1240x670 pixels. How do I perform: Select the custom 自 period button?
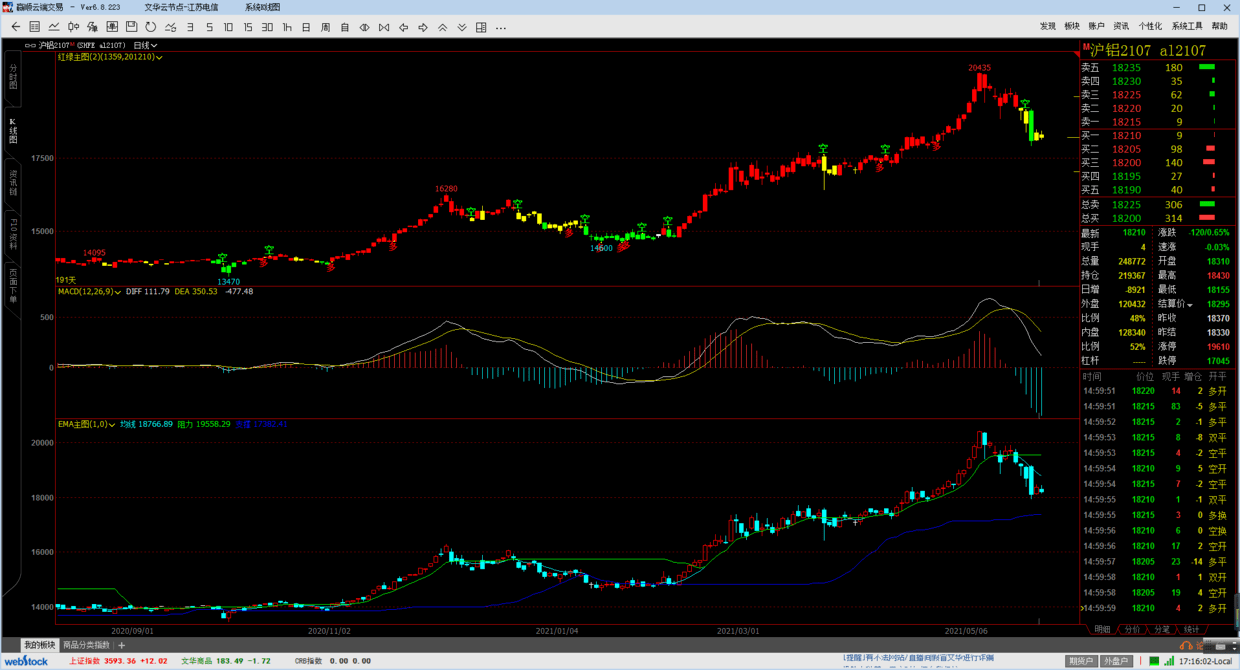tap(345, 27)
